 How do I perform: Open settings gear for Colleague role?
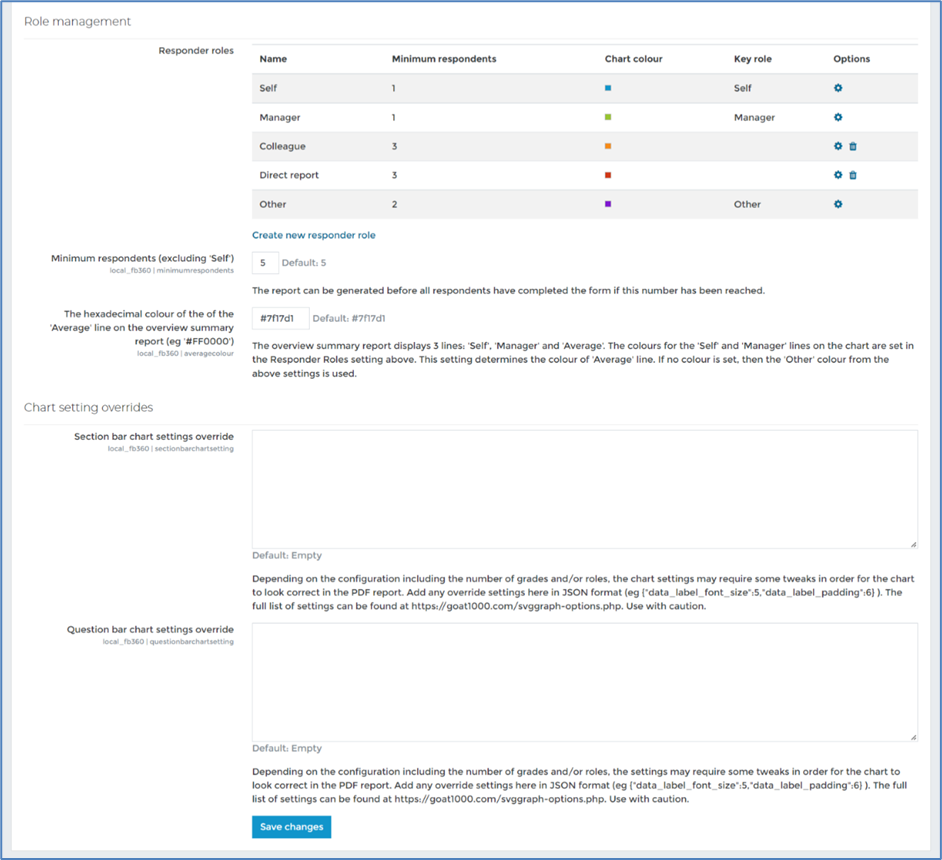(838, 146)
